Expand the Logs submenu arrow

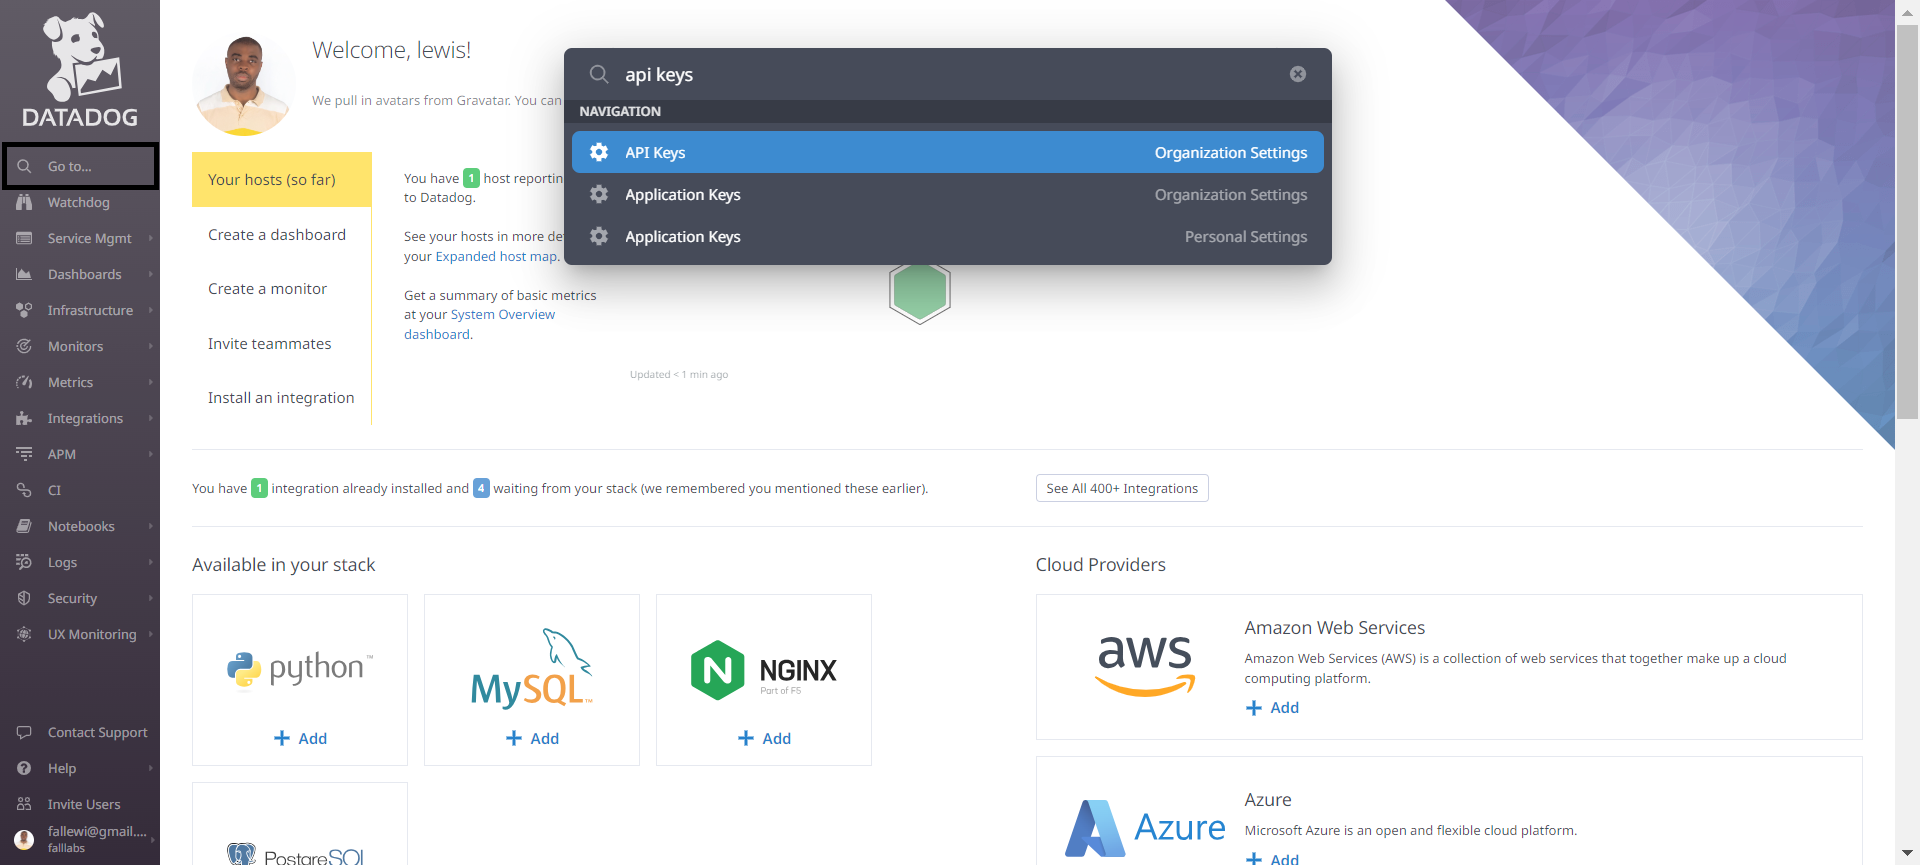[151, 562]
